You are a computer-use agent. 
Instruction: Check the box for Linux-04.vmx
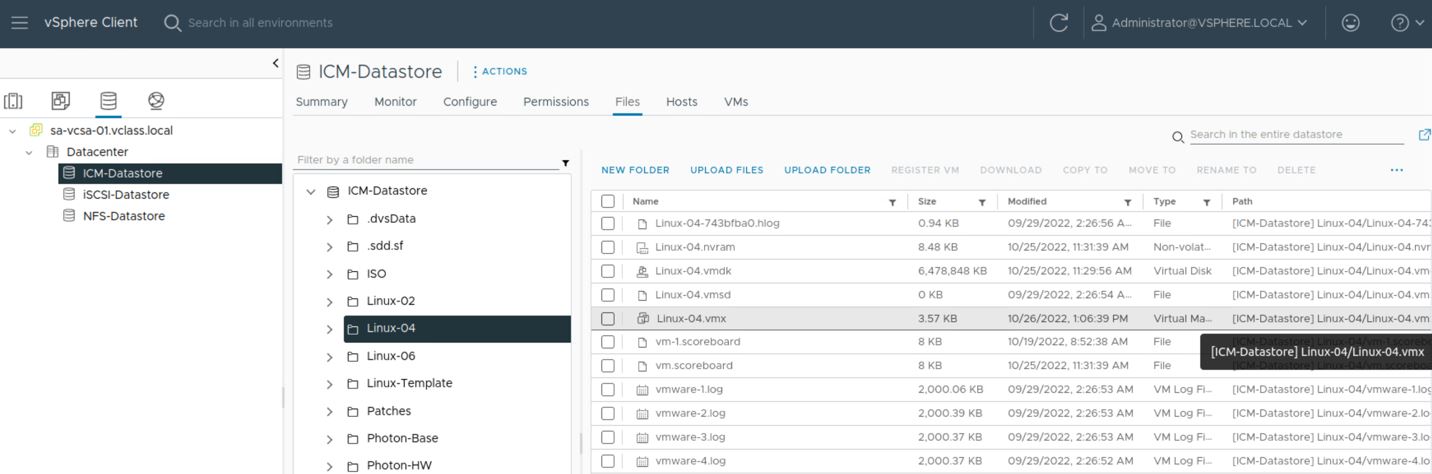(607, 319)
